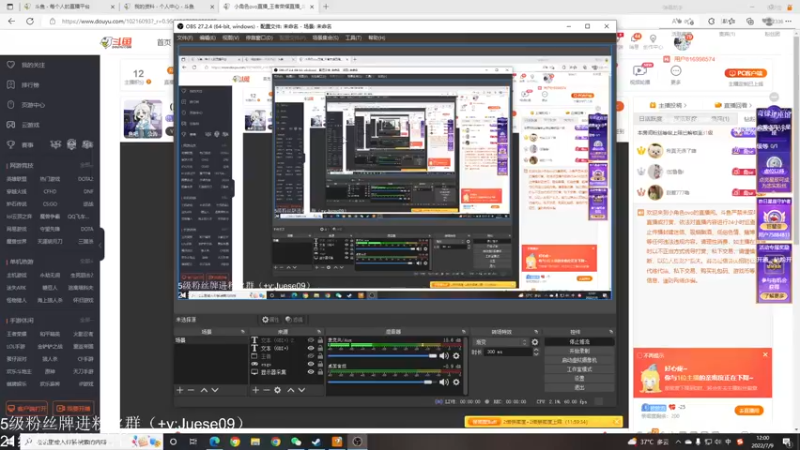800x450 pixels.
Task: Pop out the Sources dock panel
Action: (319, 332)
